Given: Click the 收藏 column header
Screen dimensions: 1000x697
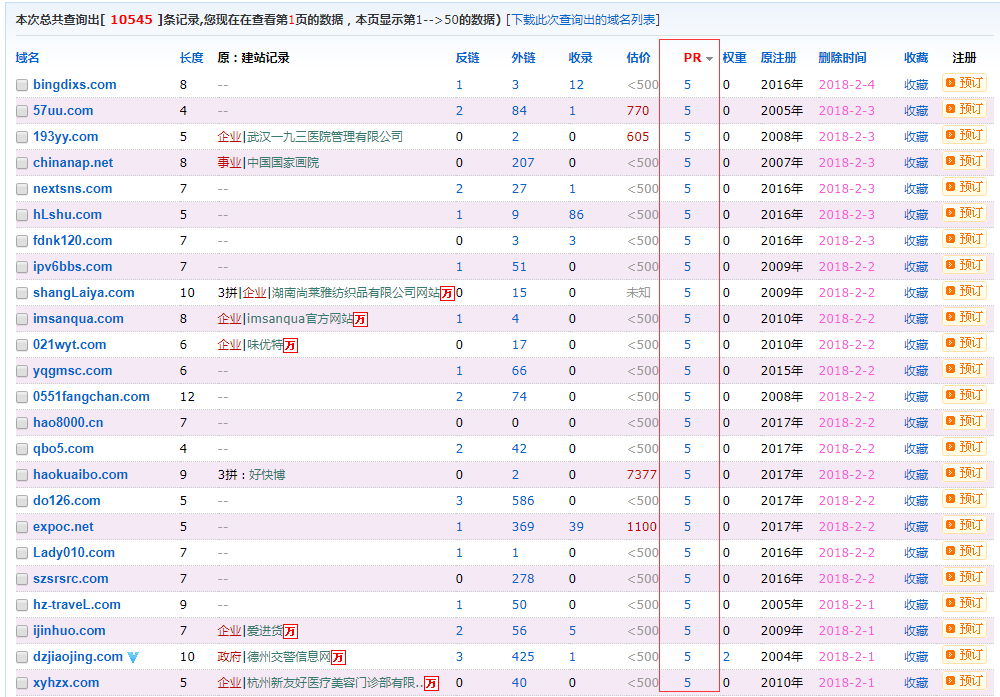Looking at the screenshot, I should pyautogui.click(x=916, y=57).
